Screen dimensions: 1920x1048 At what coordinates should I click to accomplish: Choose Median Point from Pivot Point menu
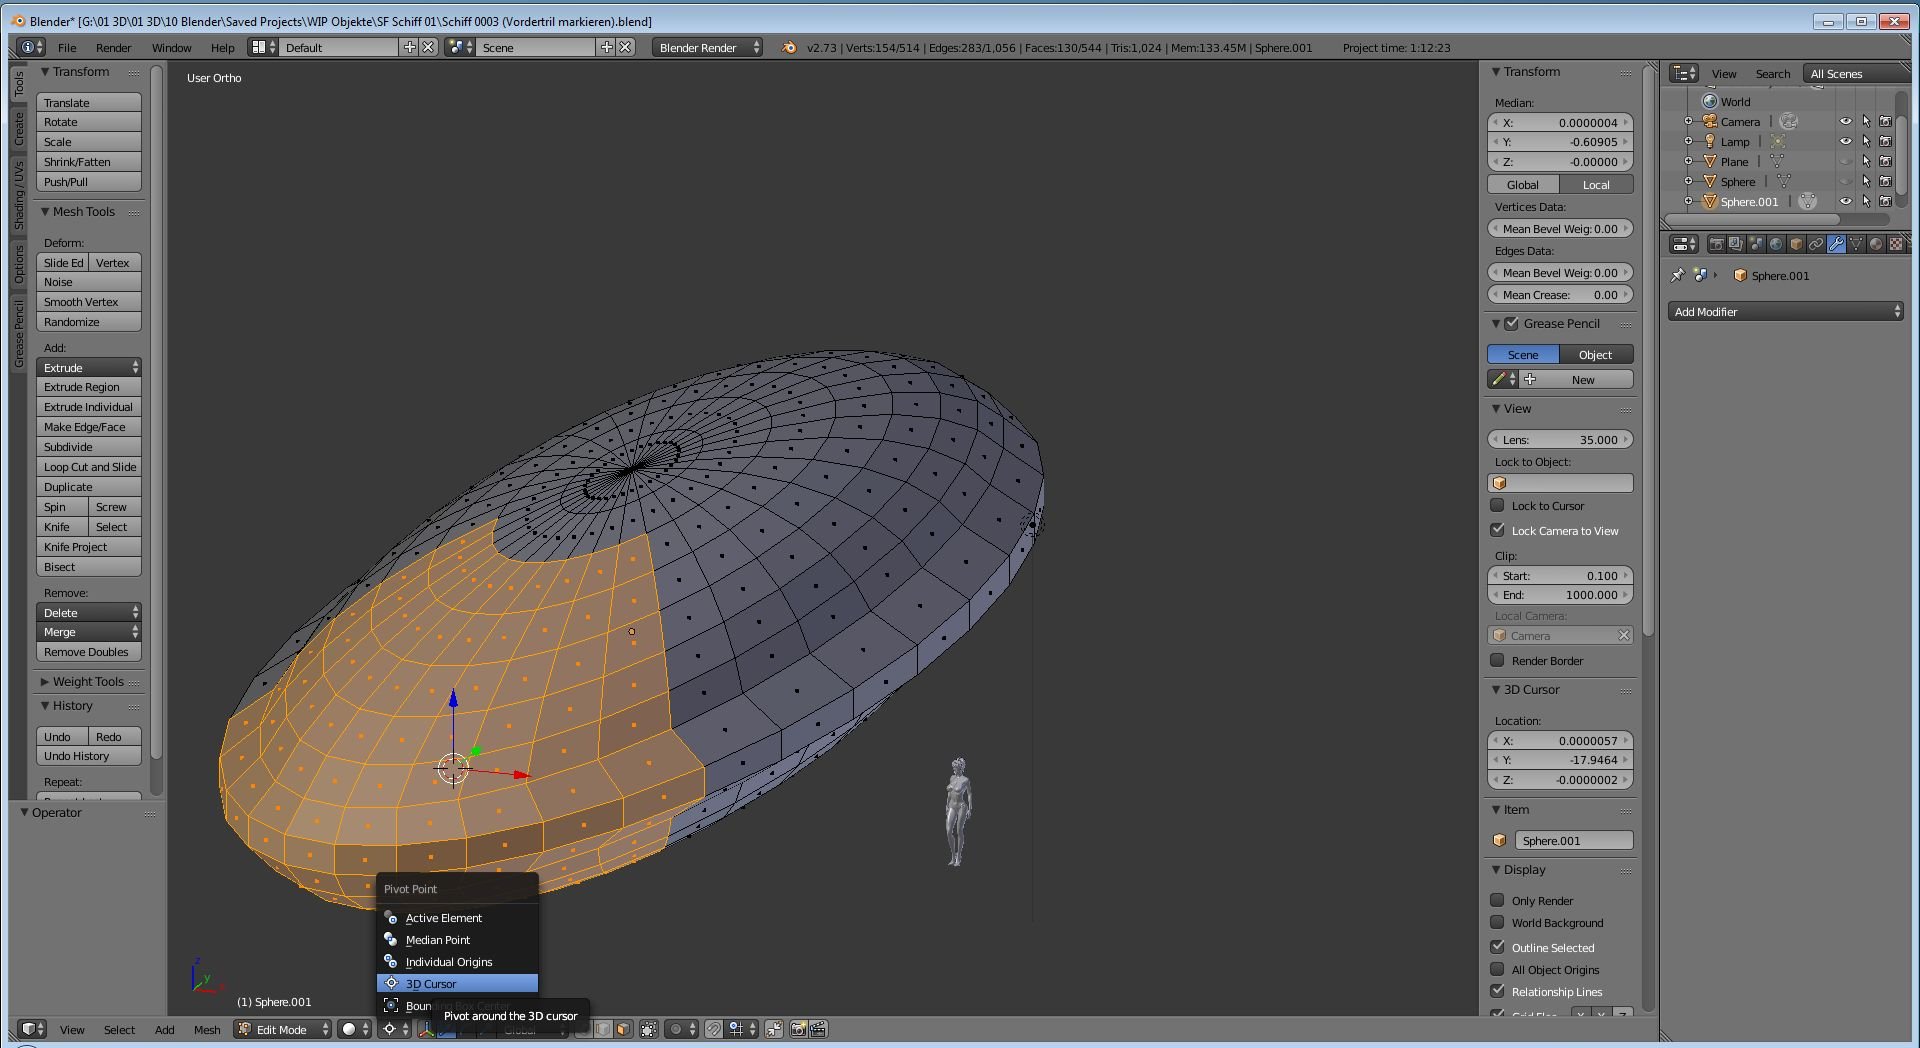tap(438, 940)
